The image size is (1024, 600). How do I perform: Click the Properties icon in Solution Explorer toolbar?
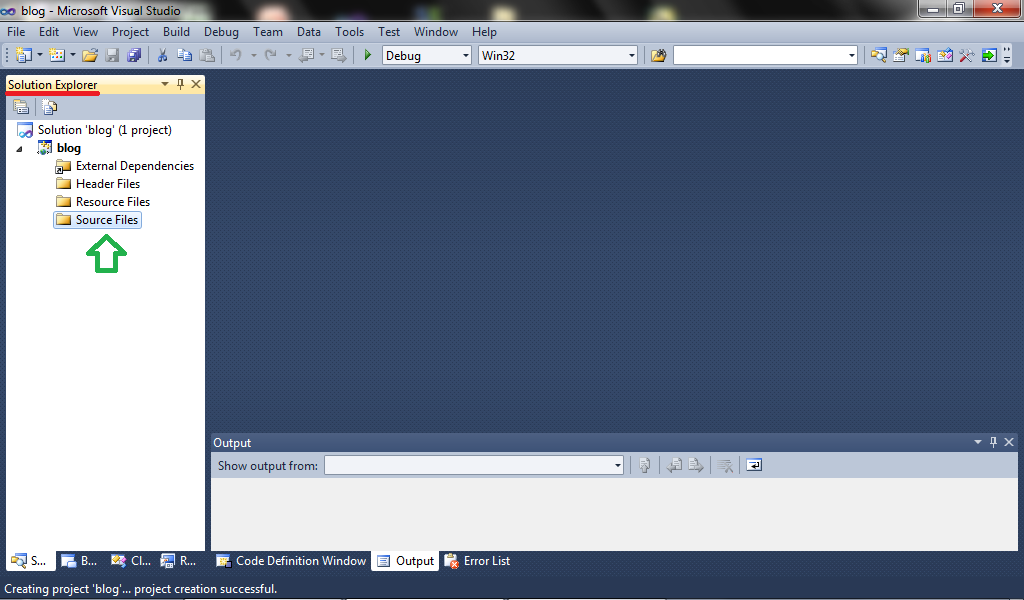pos(21,106)
